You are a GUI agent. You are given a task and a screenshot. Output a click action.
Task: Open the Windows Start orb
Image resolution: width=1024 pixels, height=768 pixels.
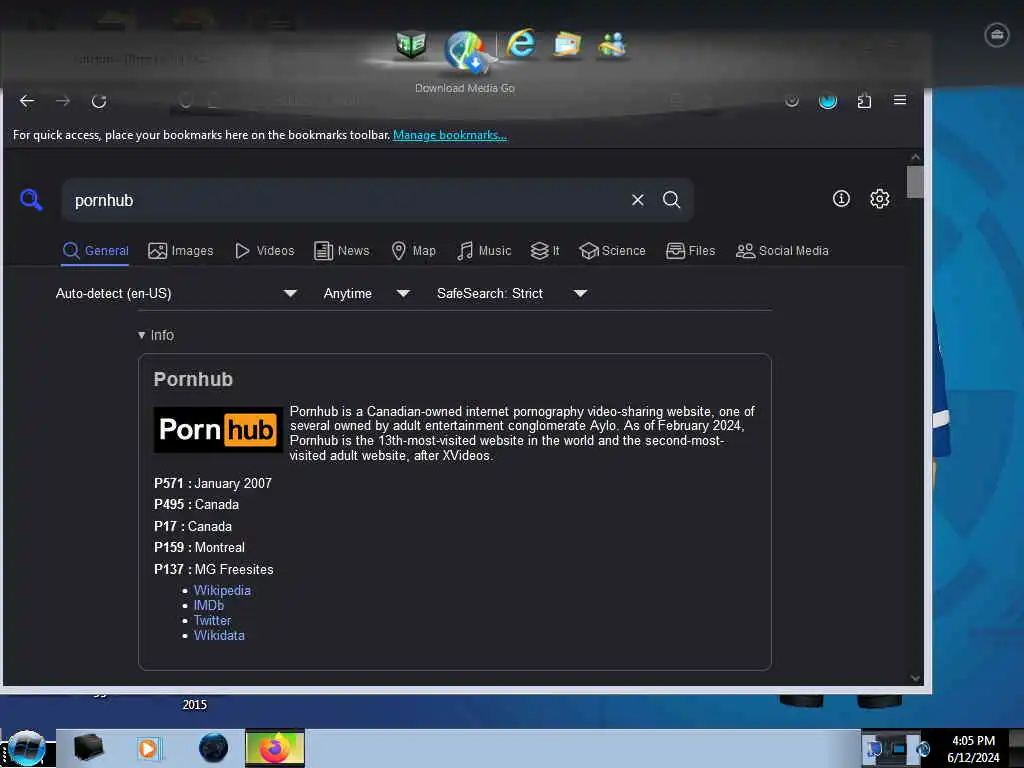[26, 748]
